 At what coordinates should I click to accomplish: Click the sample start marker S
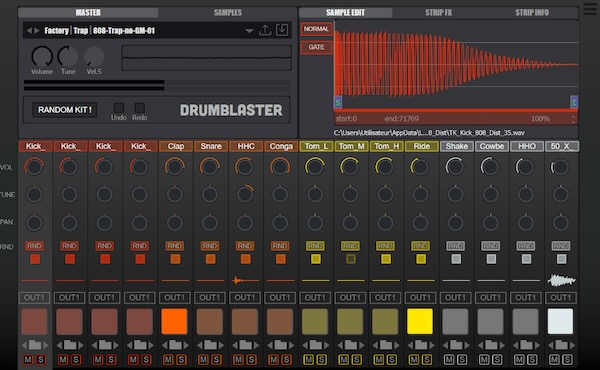(338, 102)
